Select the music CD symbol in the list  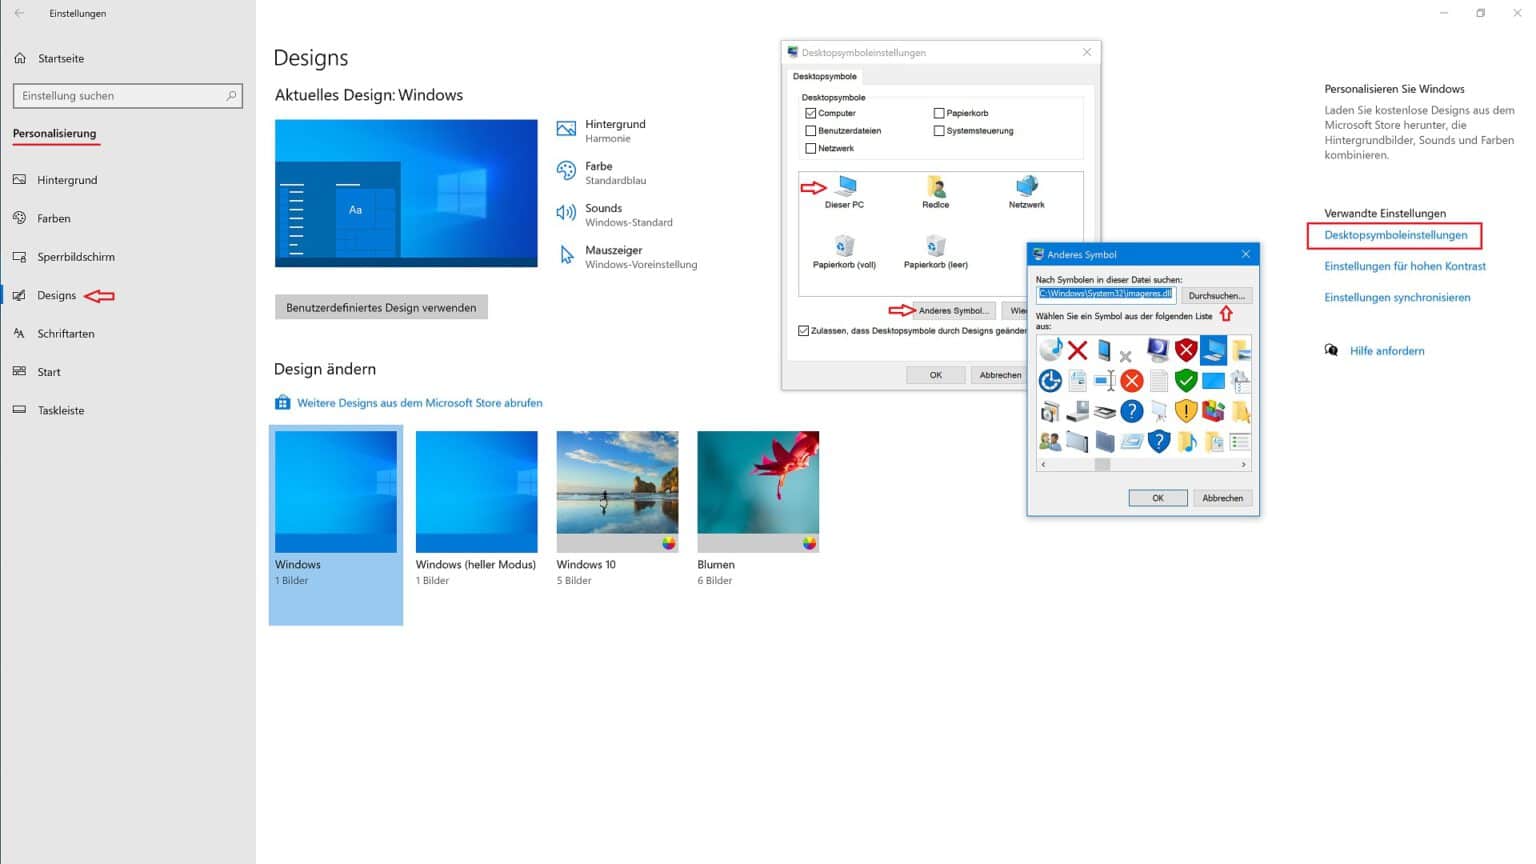coord(1051,350)
